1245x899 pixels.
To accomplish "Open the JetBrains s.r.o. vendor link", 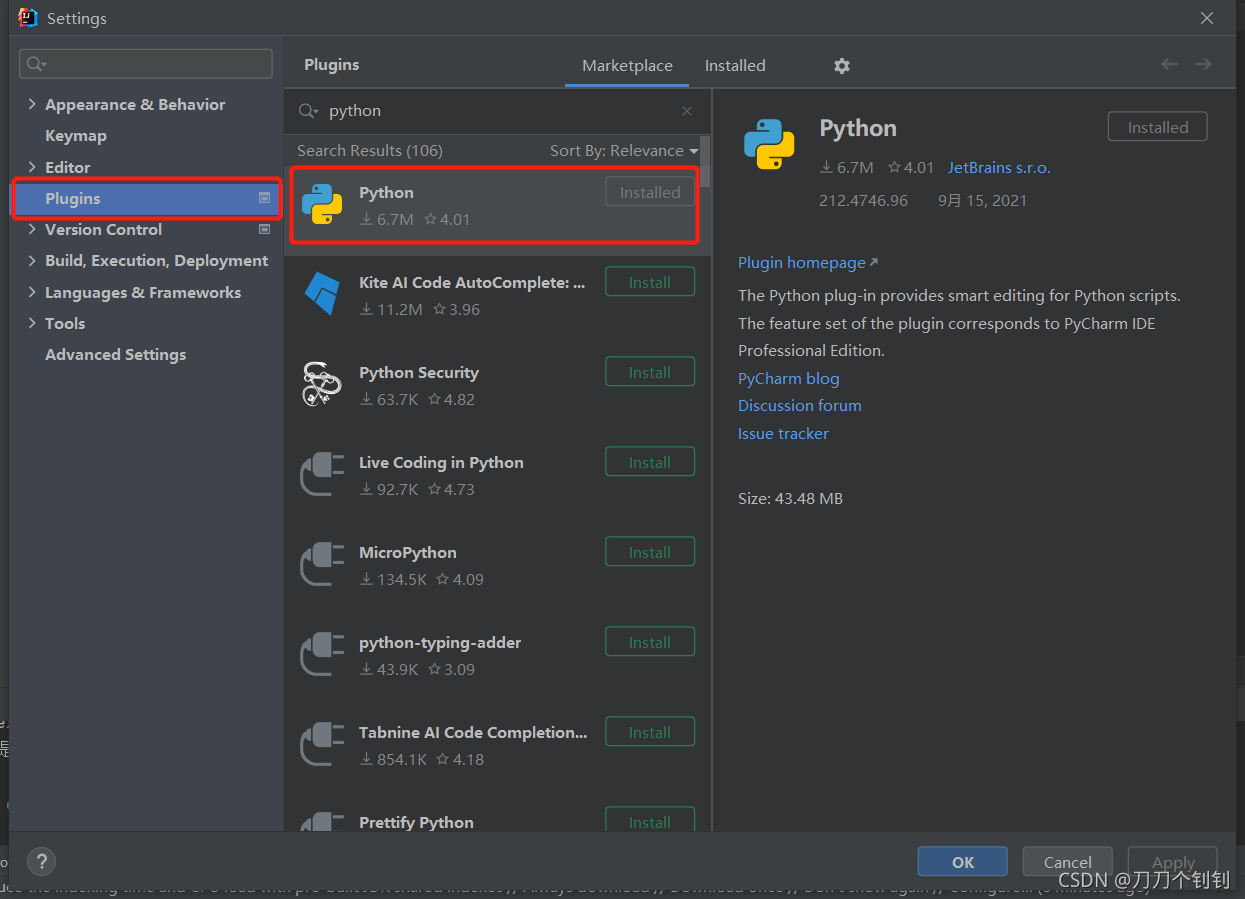I will [x=999, y=168].
